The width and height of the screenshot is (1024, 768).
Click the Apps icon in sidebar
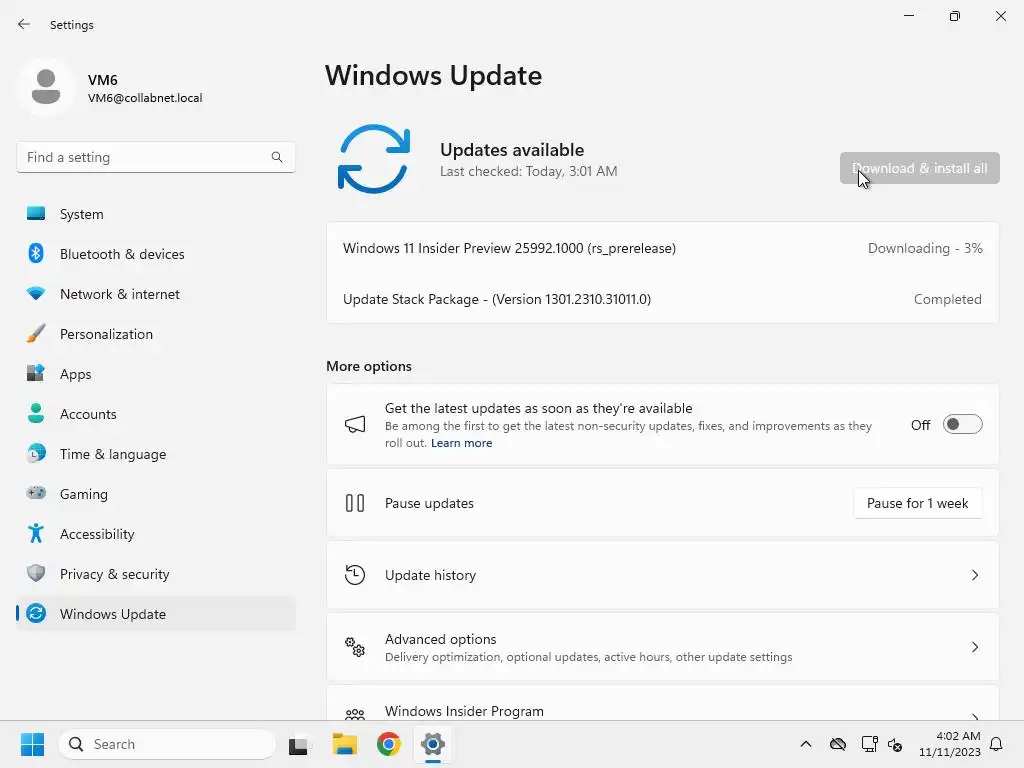pyautogui.click(x=36, y=374)
